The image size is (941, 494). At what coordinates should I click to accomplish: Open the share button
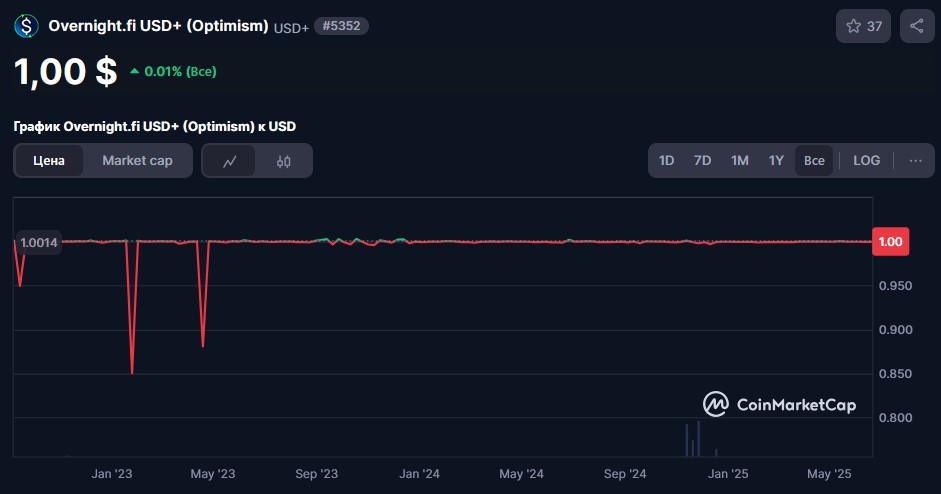point(917,26)
